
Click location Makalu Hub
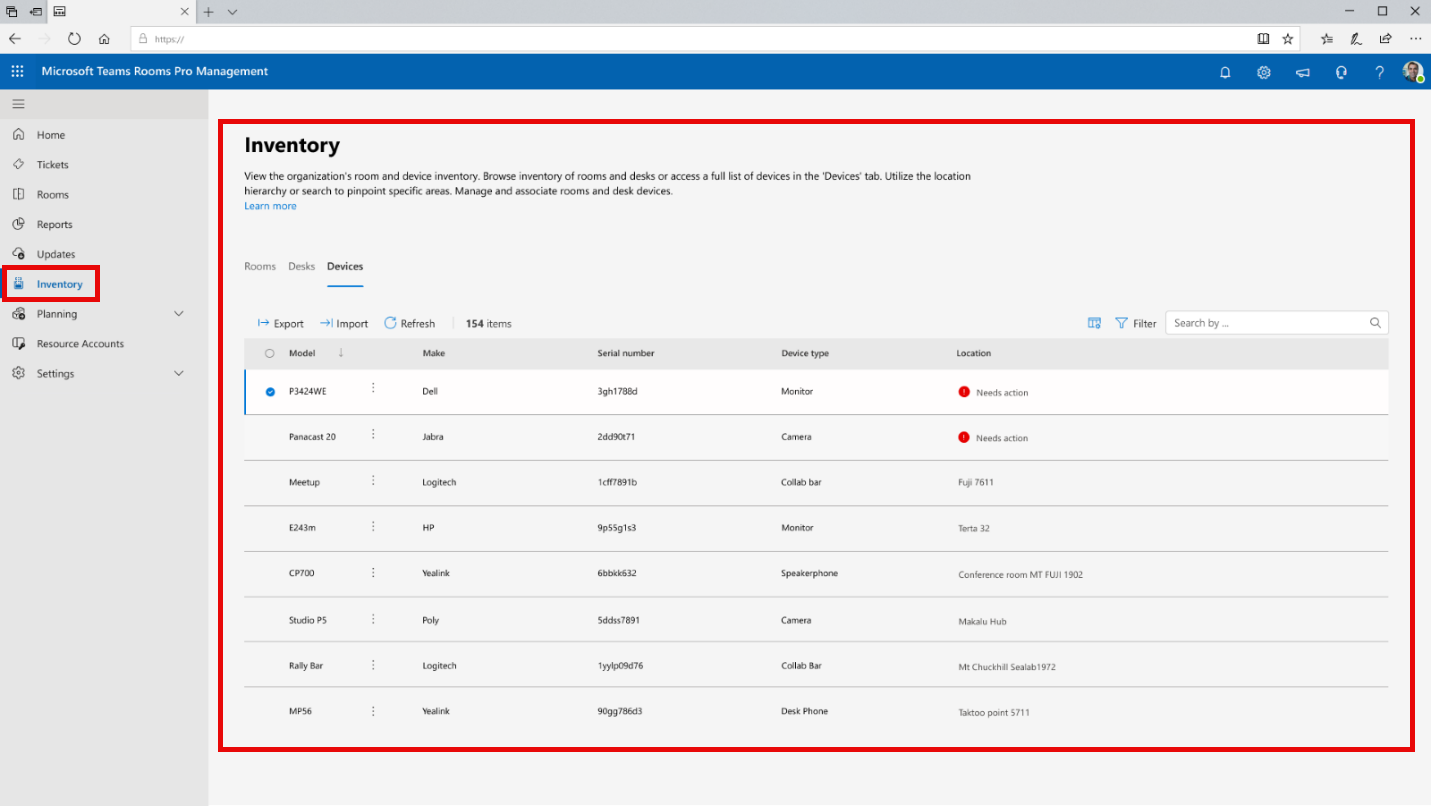(x=982, y=621)
